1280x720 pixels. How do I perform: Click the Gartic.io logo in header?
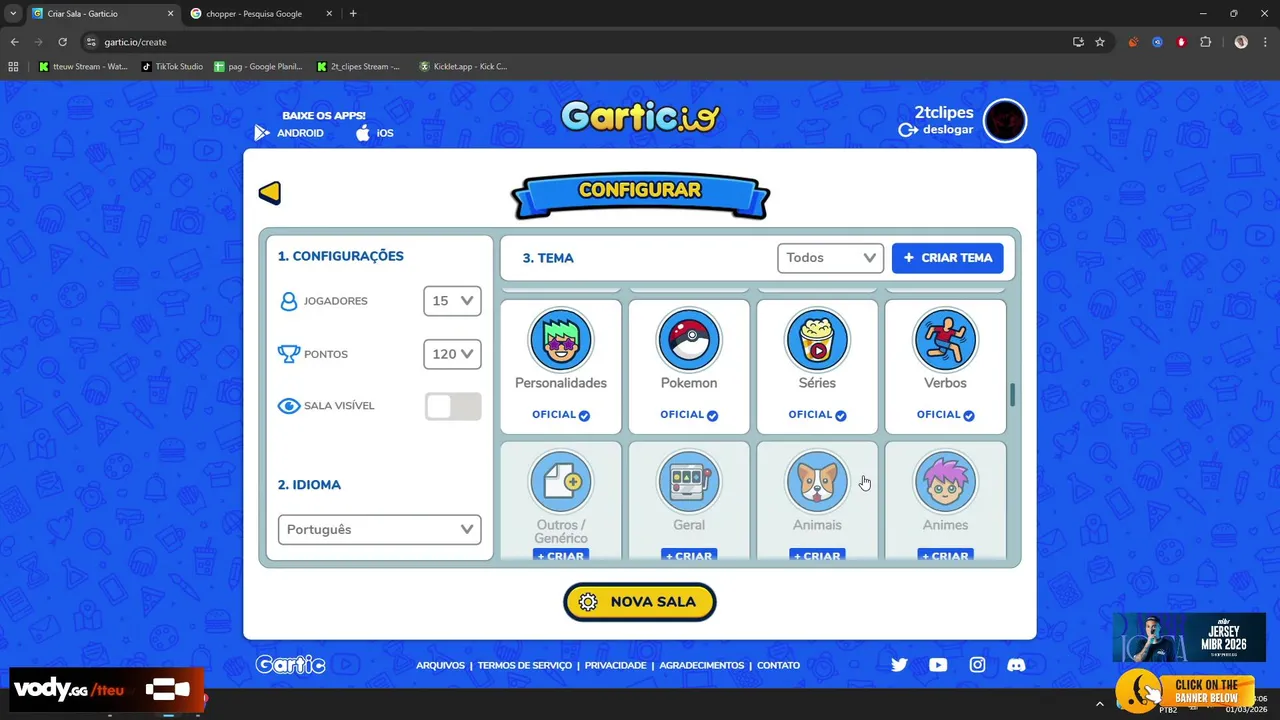click(x=640, y=117)
